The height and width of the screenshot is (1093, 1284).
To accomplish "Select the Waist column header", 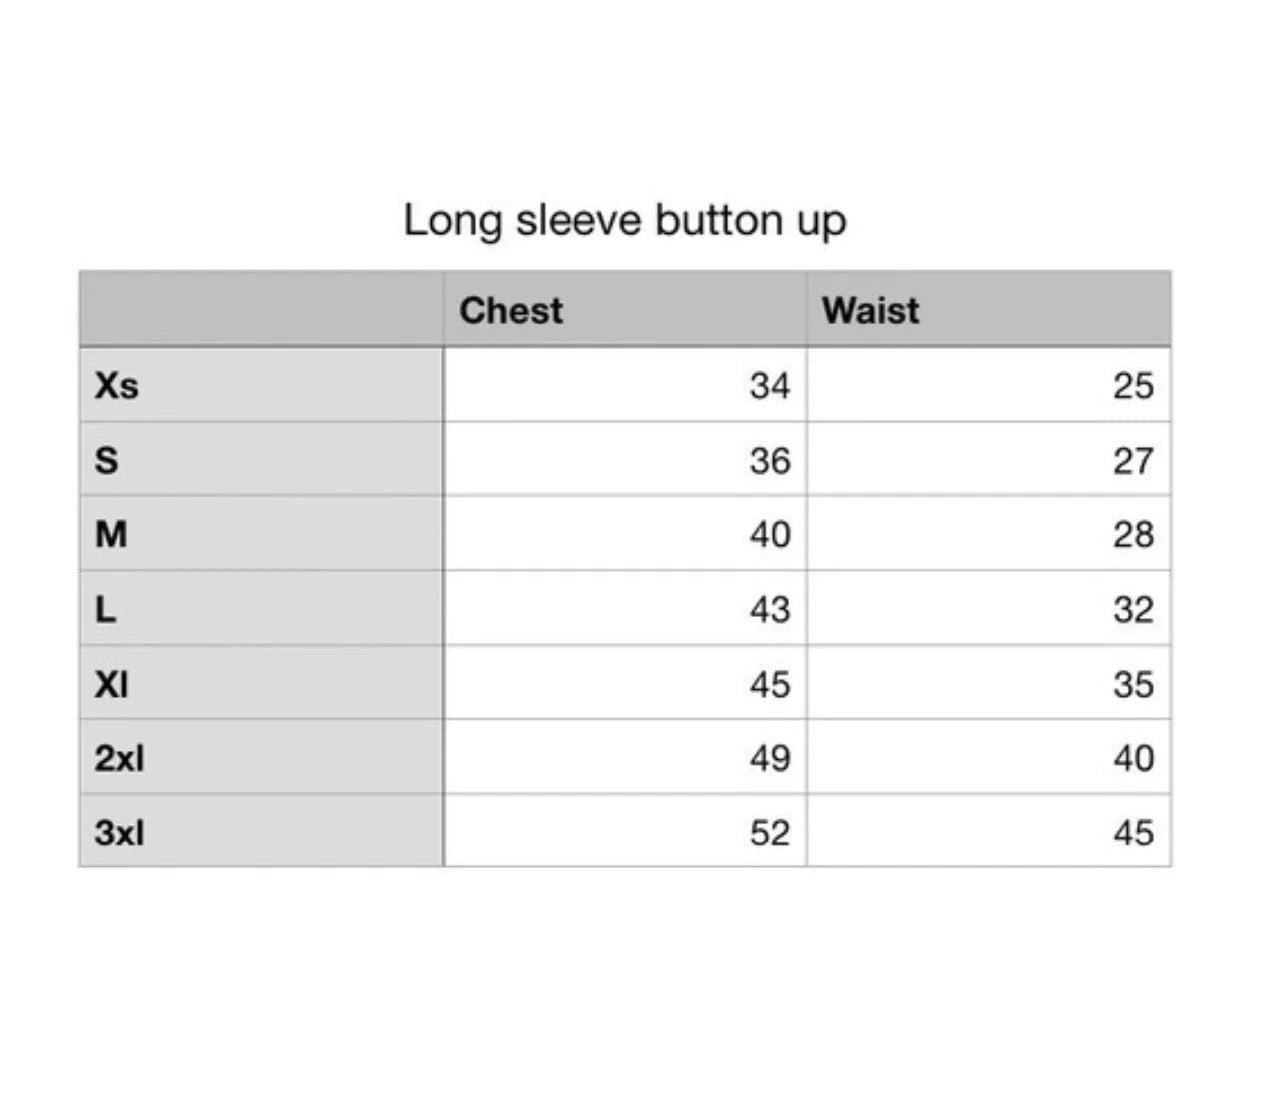I will [x=870, y=310].
